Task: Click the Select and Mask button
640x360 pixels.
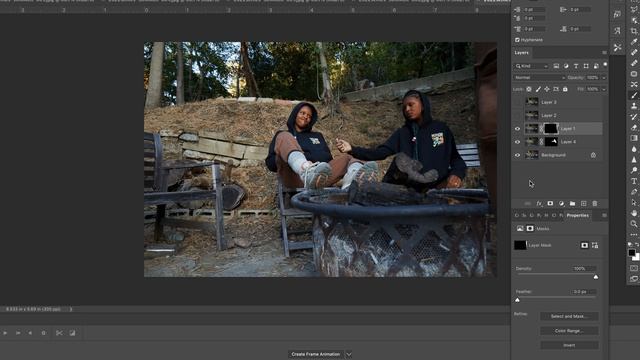Action: coord(569,316)
